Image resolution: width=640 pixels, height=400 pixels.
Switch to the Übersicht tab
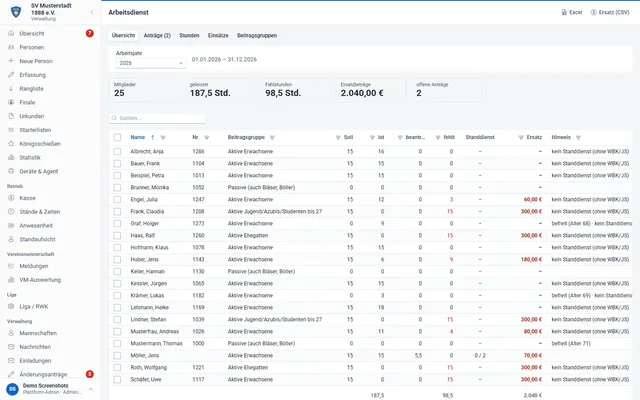pyautogui.click(x=123, y=36)
